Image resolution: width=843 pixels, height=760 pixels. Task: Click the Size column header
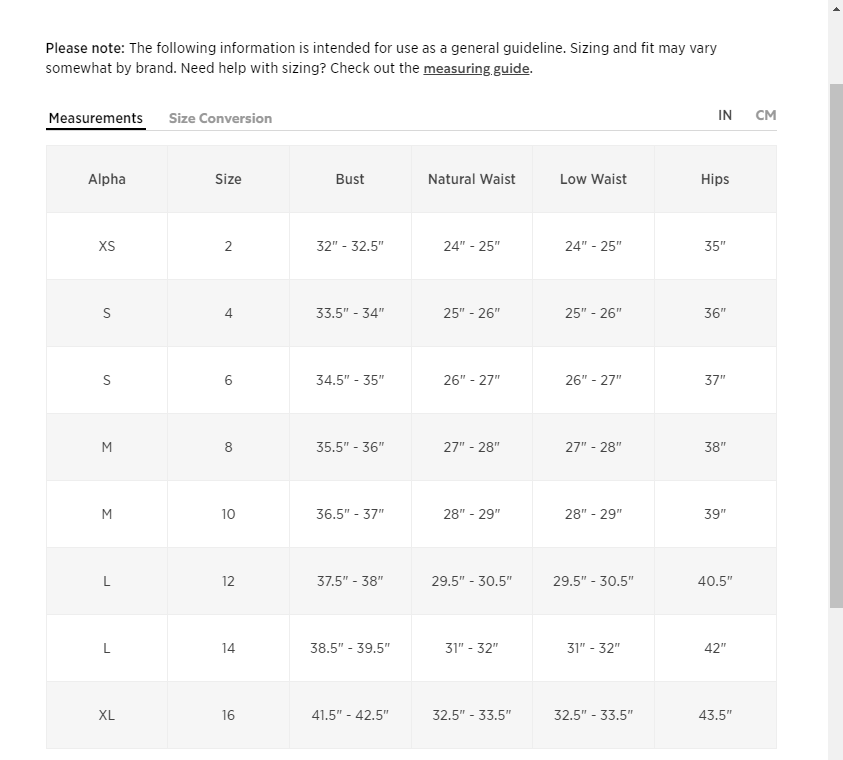pos(228,179)
